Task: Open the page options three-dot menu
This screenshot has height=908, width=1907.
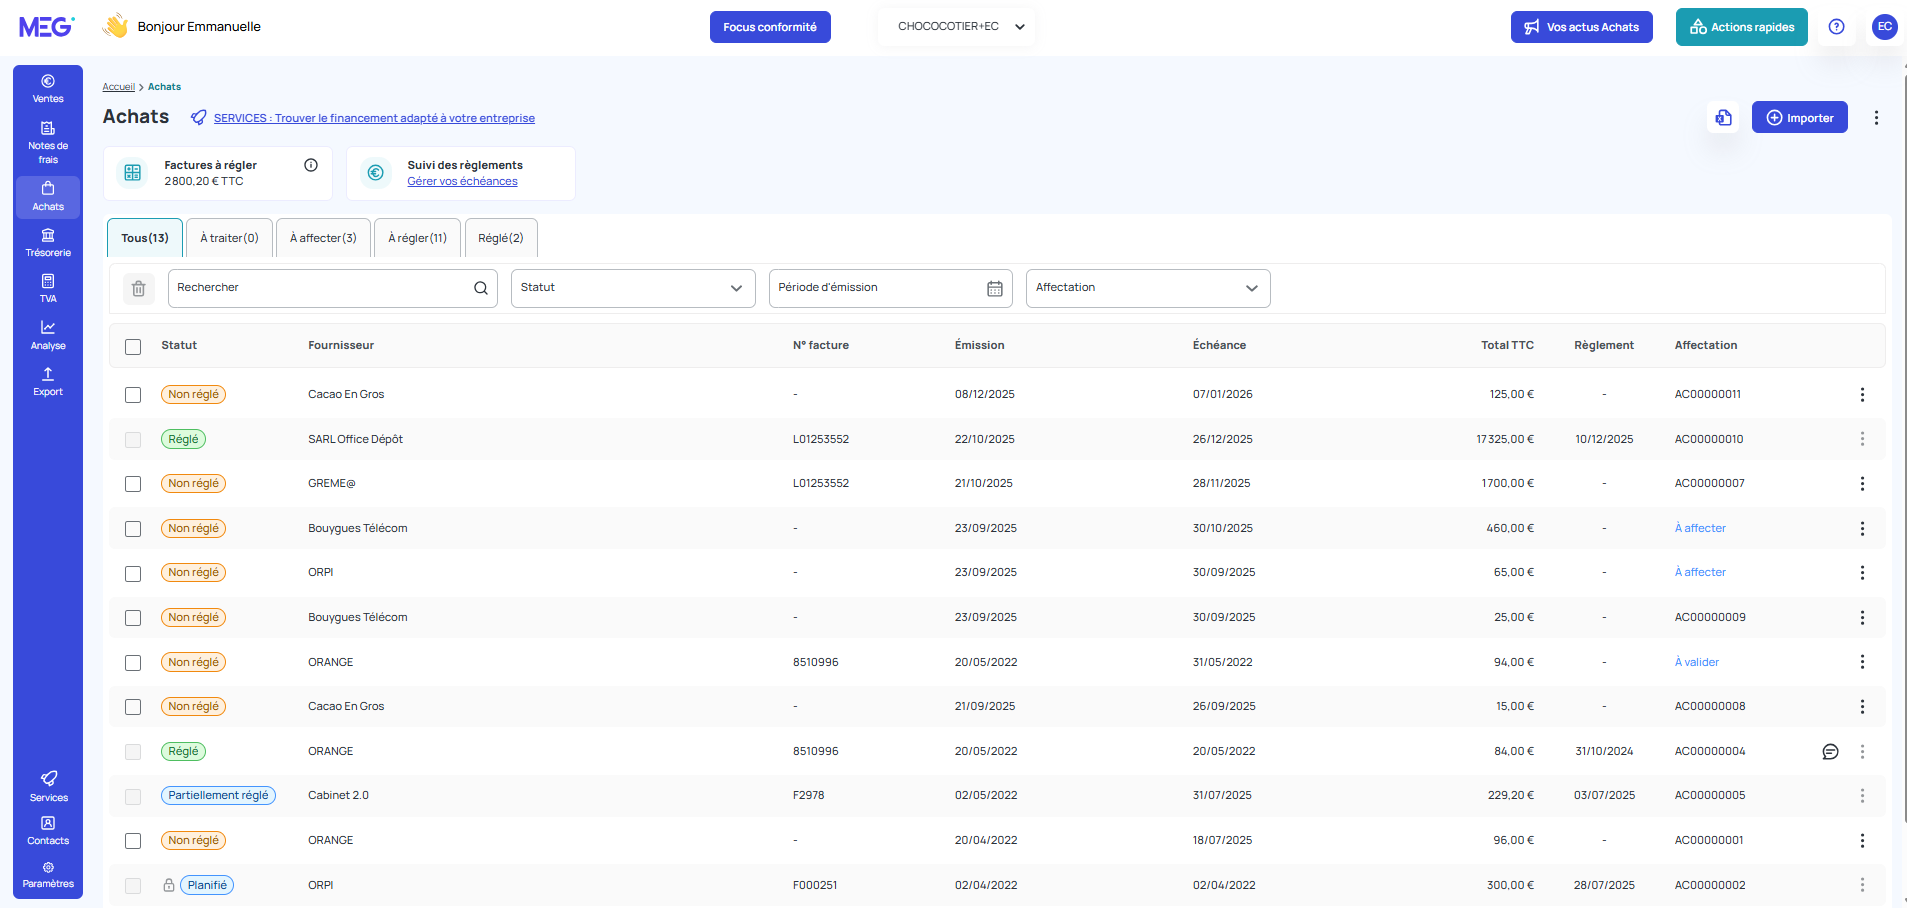Action: tap(1876, 118)
